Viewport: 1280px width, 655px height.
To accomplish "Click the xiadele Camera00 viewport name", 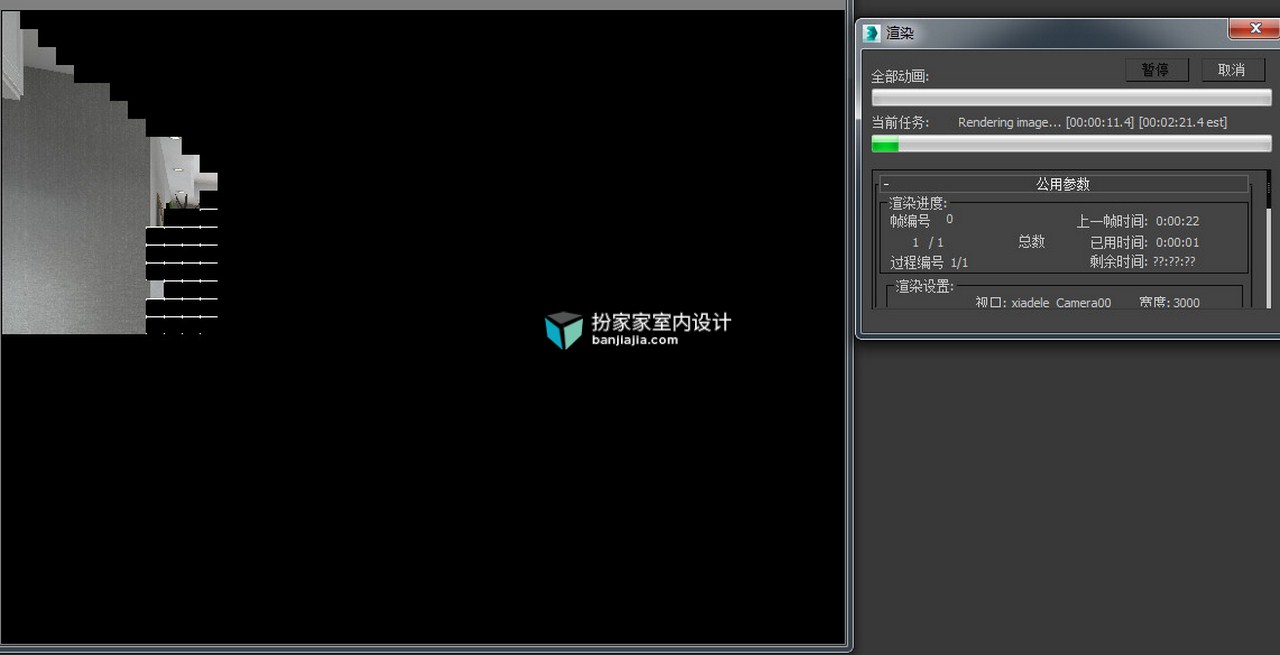I will pos(1061,302).
